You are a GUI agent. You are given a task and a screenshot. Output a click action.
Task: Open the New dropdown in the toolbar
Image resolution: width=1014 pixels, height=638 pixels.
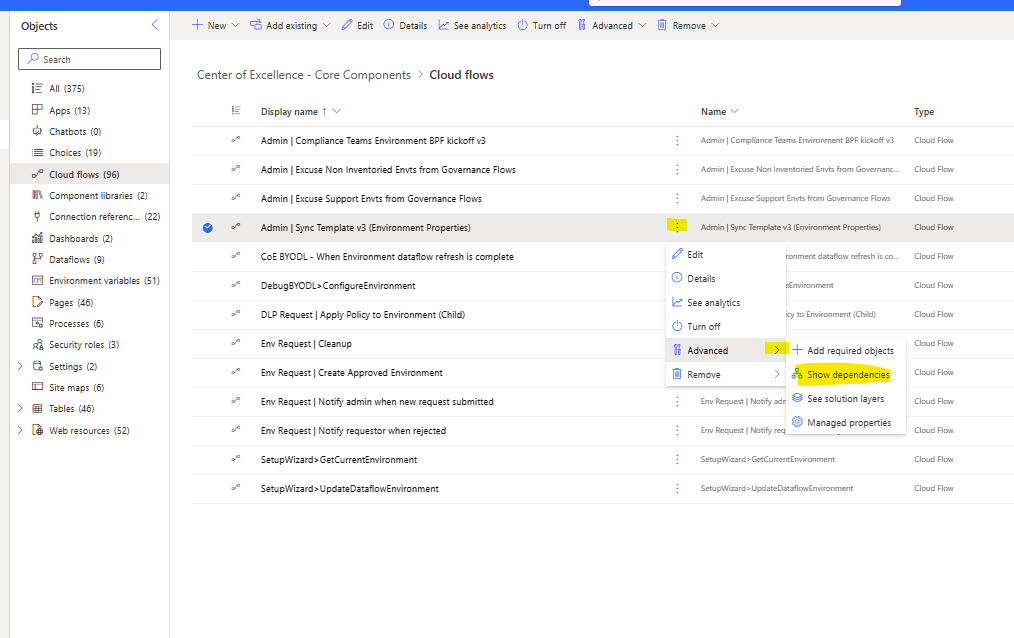(215, 25)
